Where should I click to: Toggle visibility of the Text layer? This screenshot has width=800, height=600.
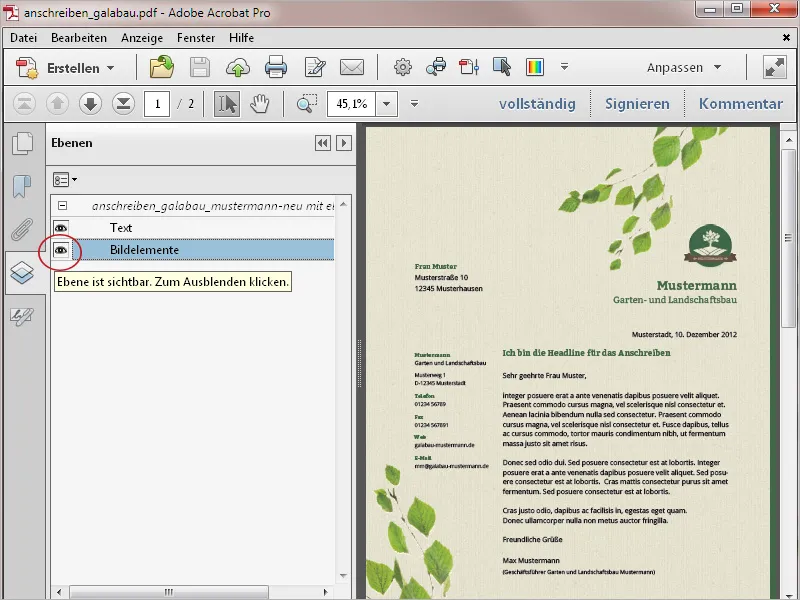click(x=61, y=228)
